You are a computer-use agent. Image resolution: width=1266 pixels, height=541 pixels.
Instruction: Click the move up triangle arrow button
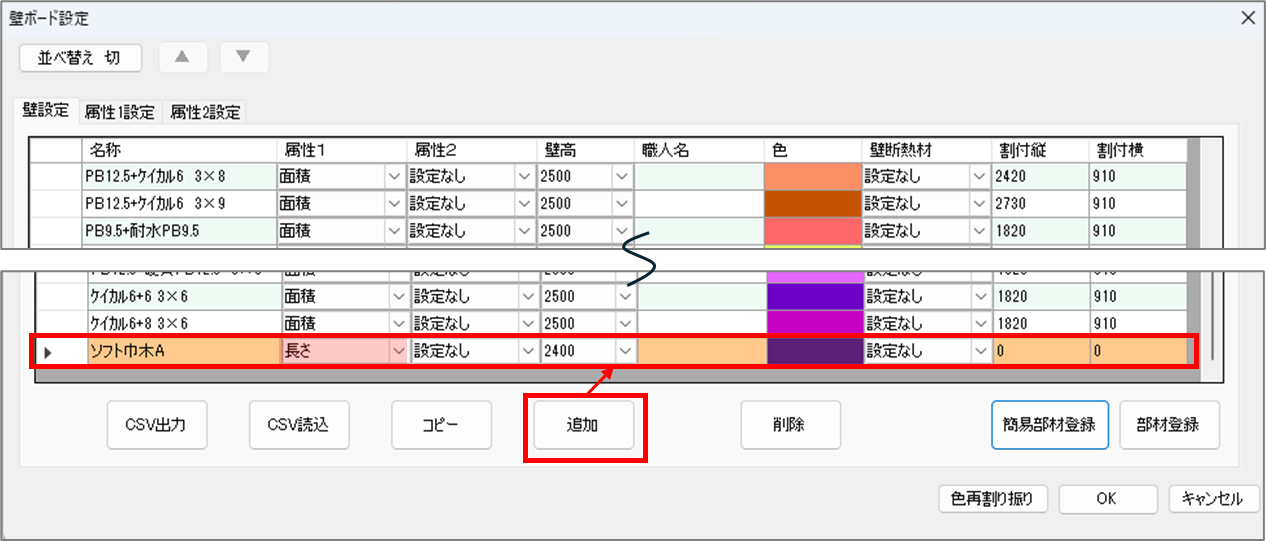181,57
